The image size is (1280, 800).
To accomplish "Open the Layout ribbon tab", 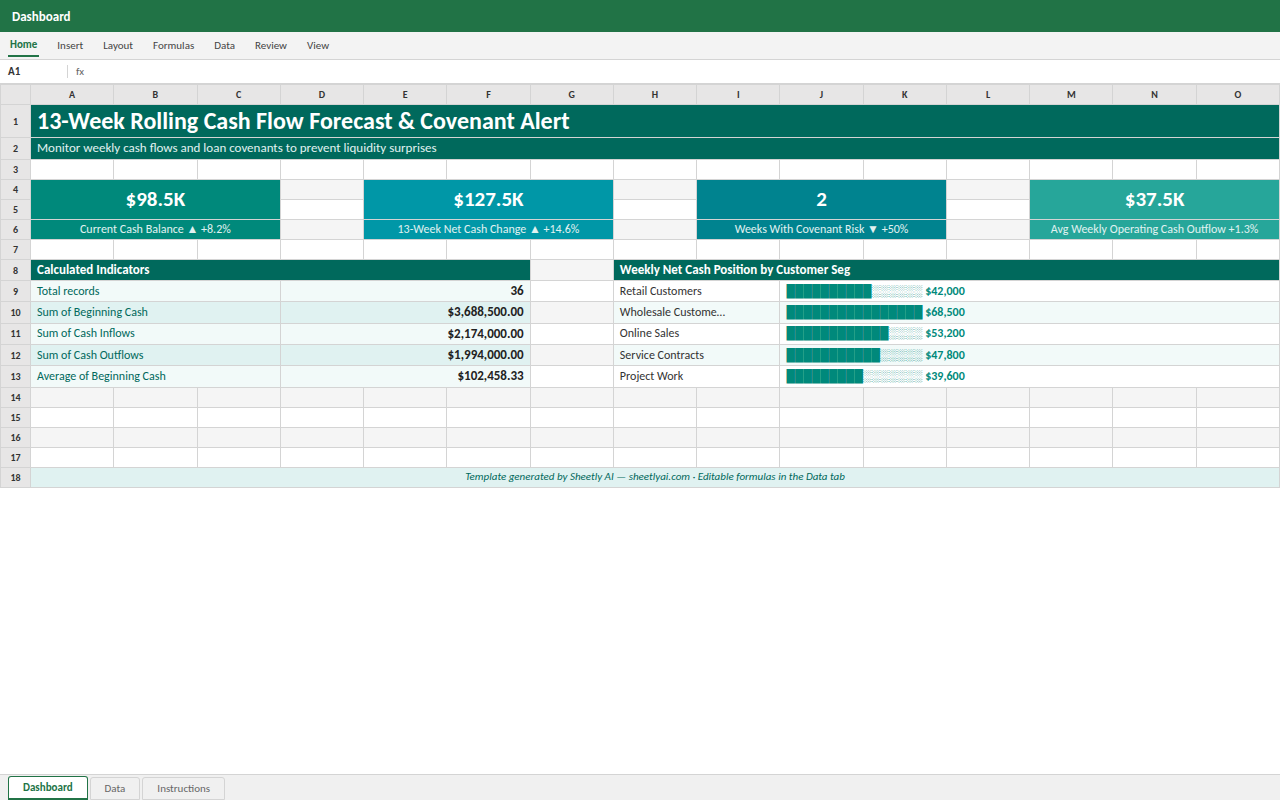I will [118, 46].
